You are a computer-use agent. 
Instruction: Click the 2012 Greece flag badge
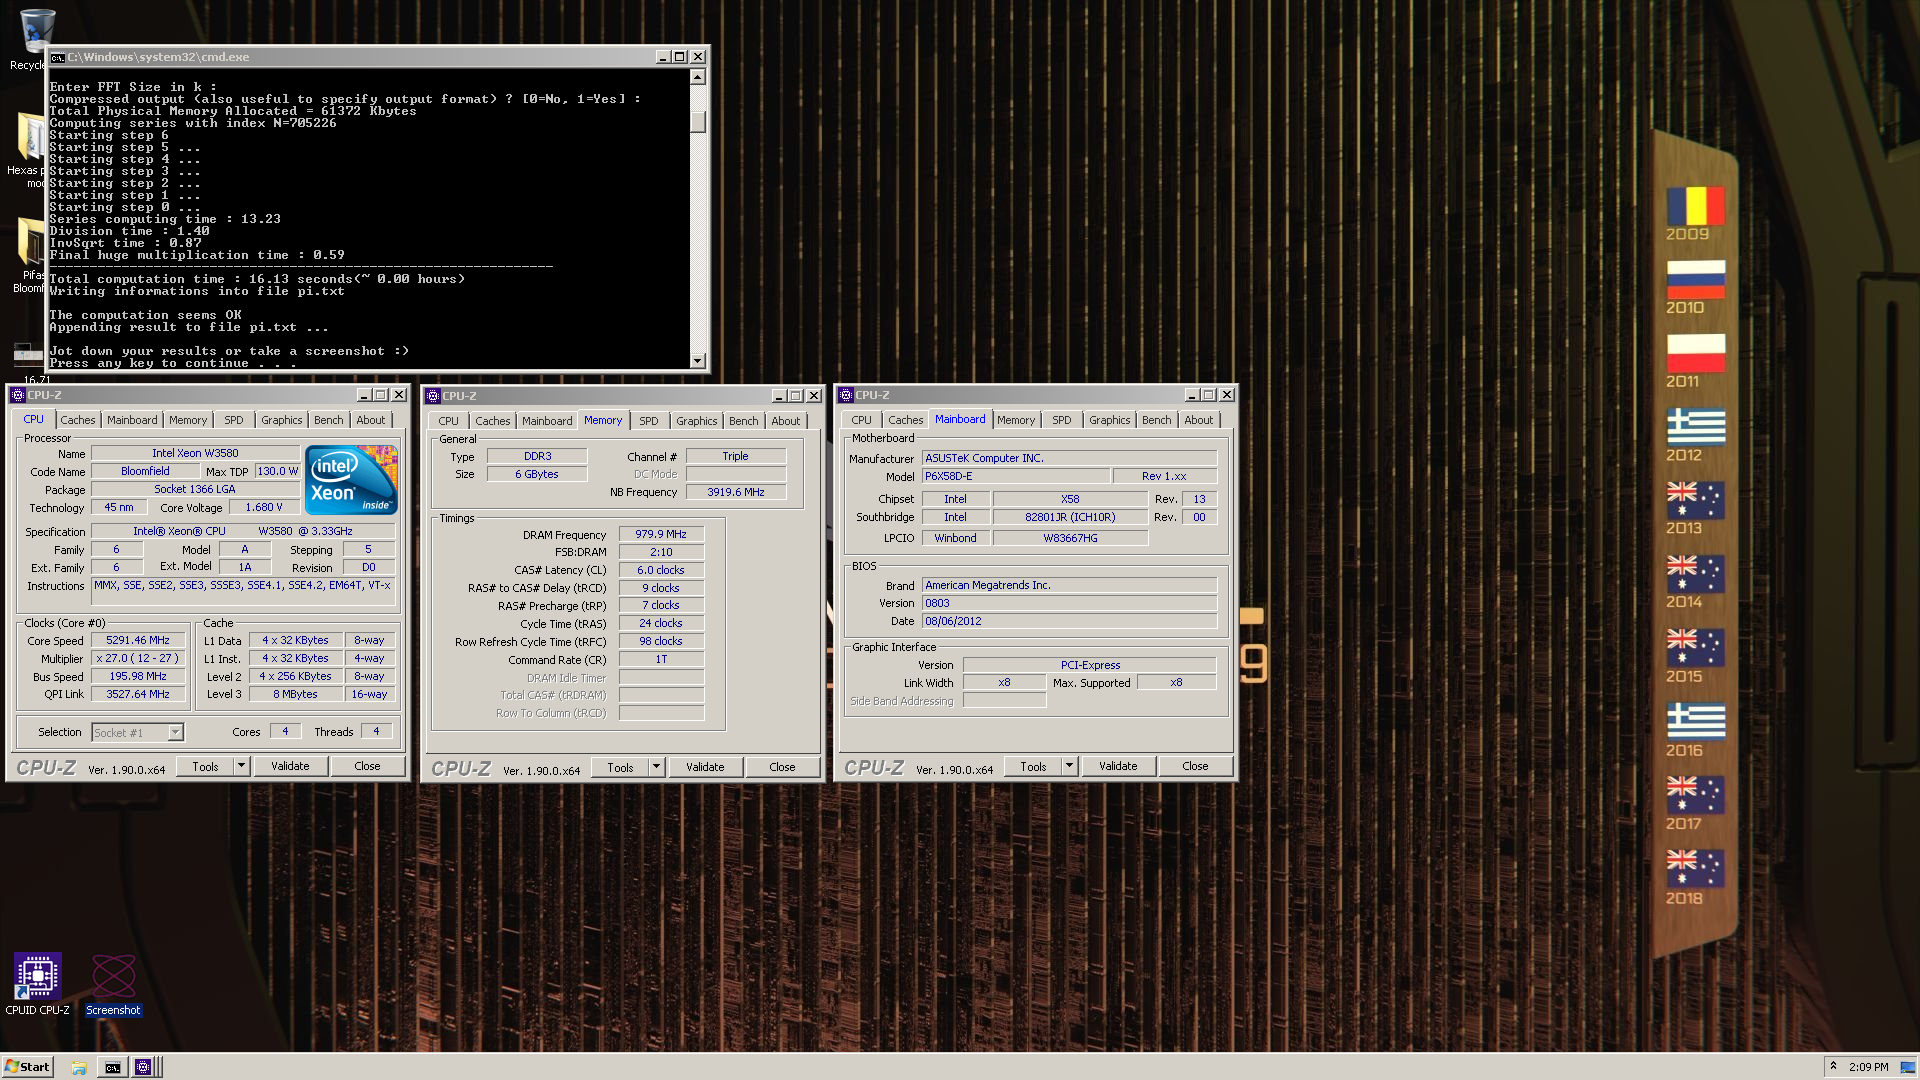1695,427
